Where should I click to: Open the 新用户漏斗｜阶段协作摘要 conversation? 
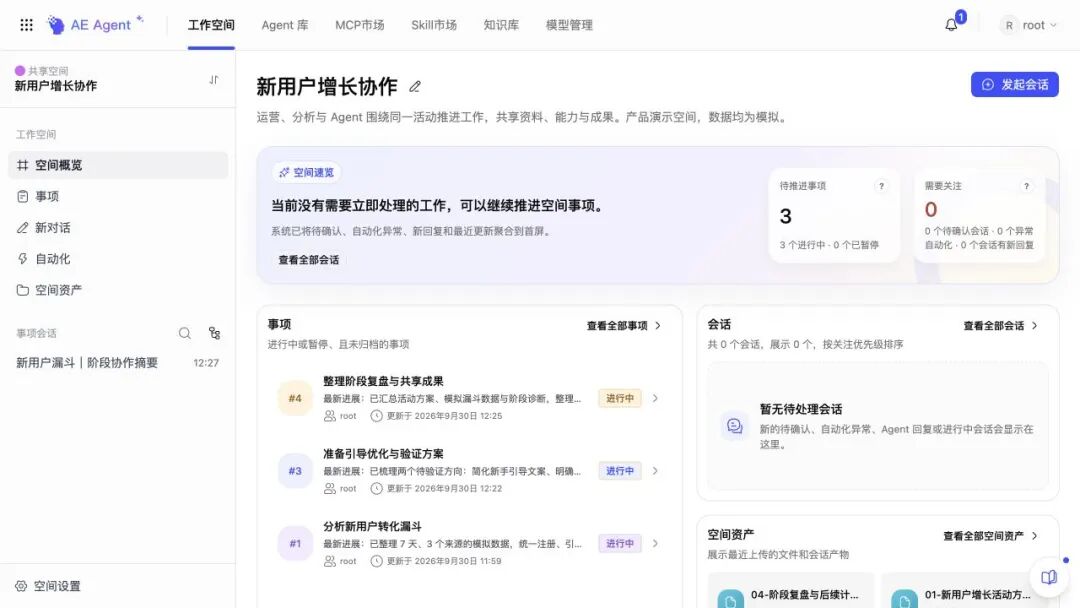118,363
